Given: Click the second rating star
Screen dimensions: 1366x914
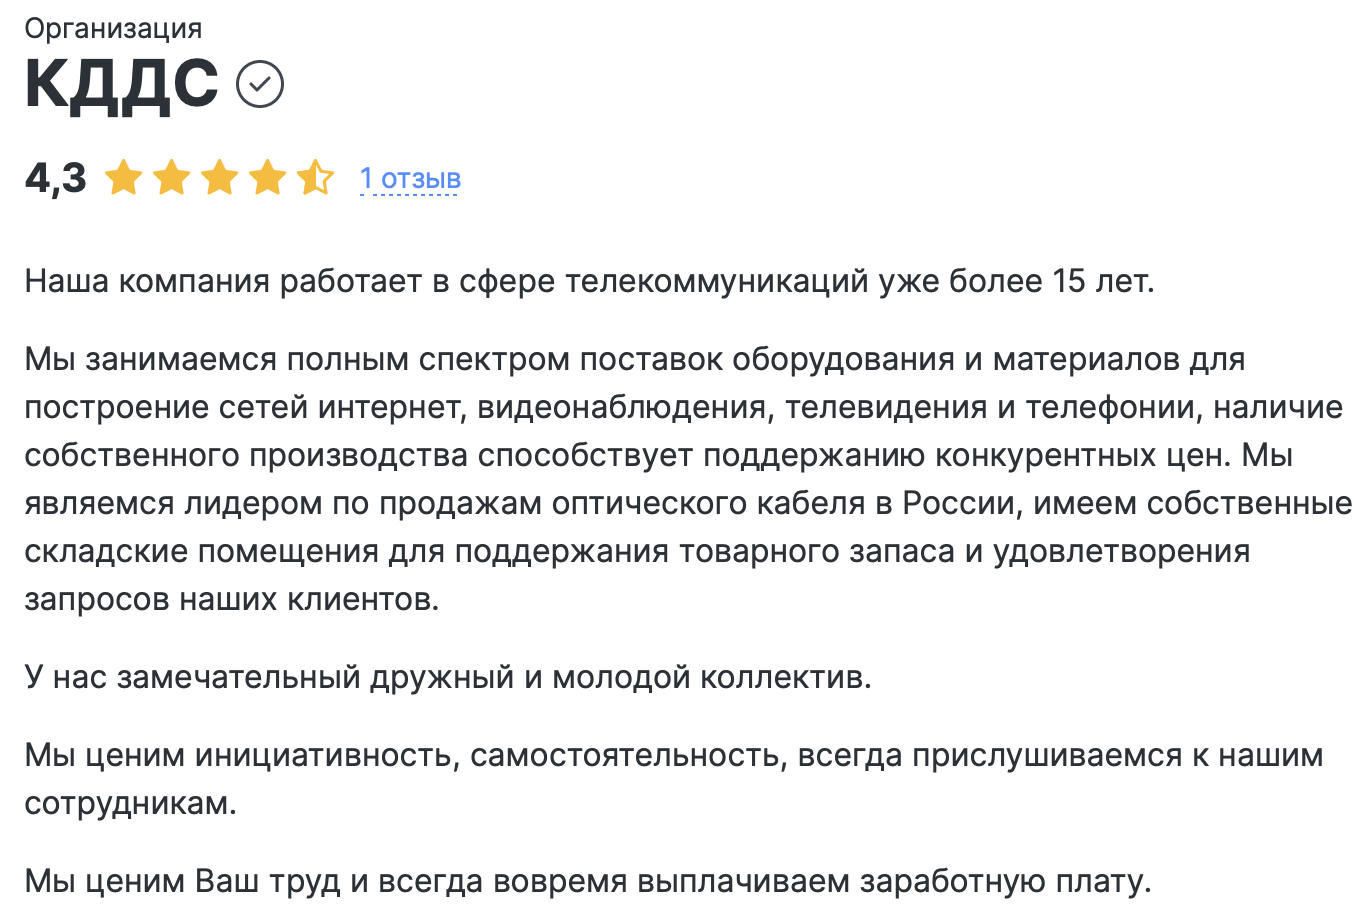Looking at the screenshot, I should tap(172, 178).
